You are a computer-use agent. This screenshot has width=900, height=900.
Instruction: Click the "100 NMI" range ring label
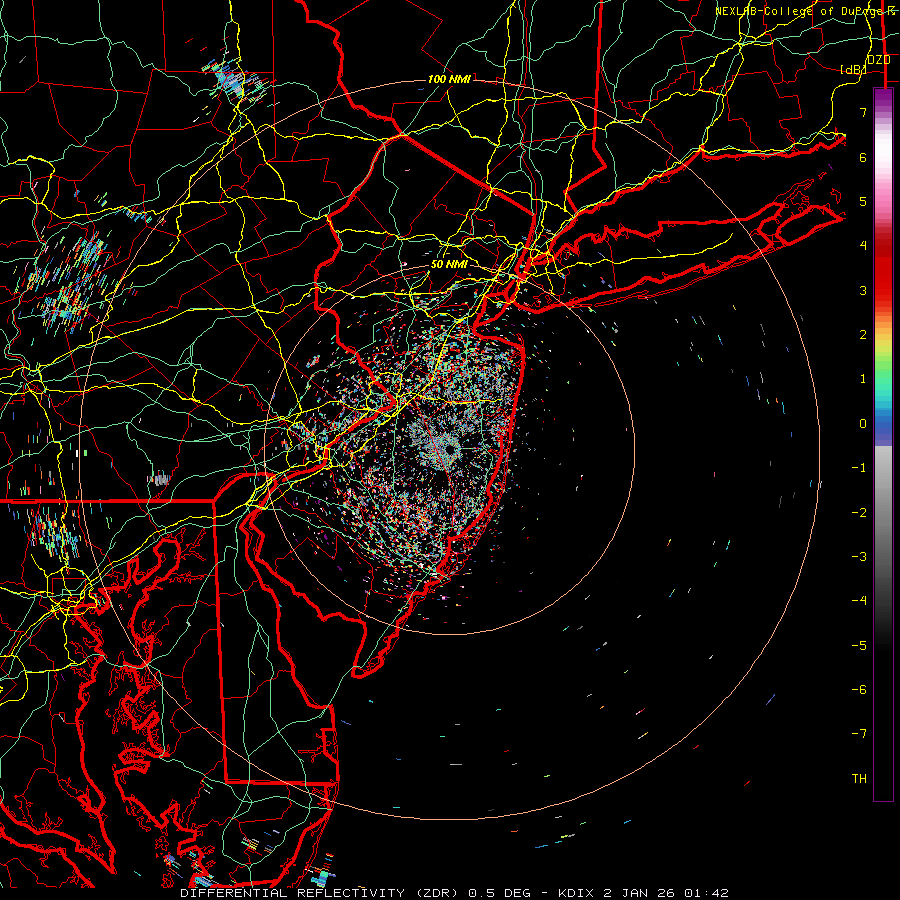449,79
